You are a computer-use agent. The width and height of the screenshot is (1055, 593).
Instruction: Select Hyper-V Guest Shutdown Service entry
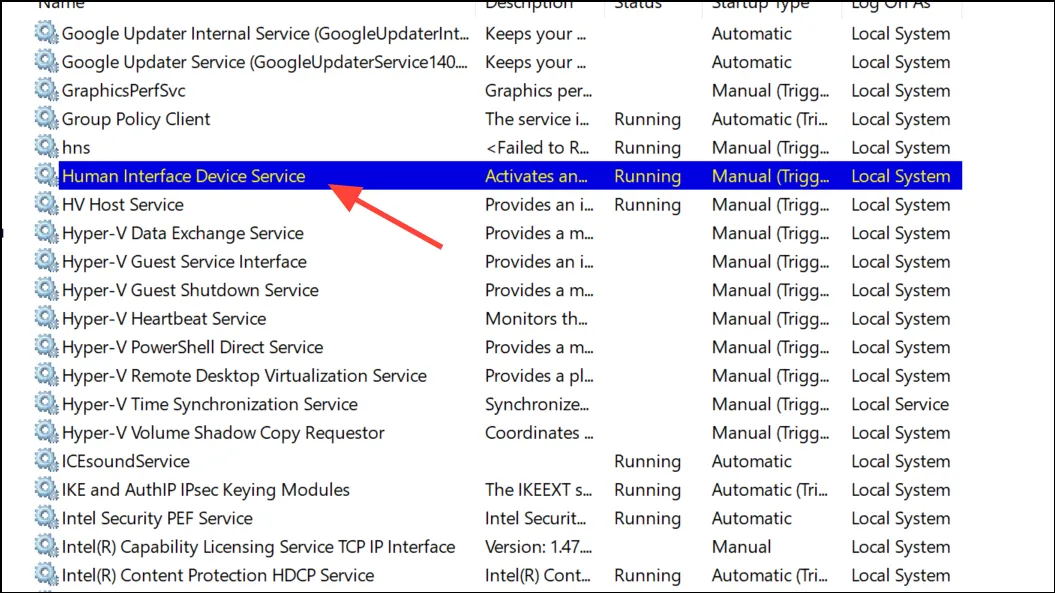498,290
